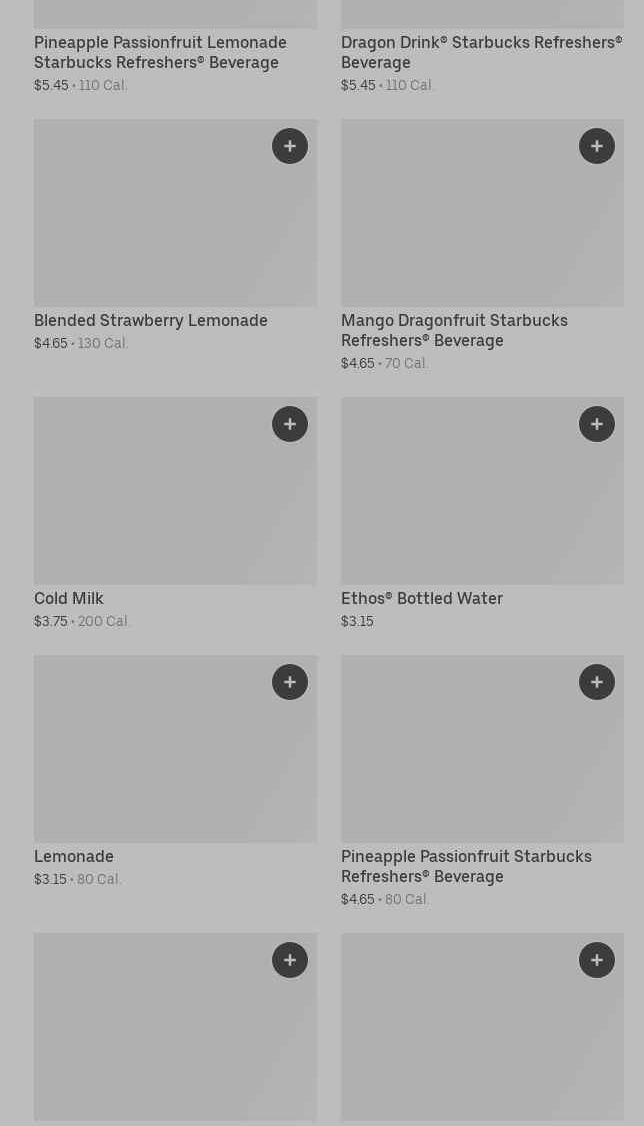Open the Pineapple Passionfruit Lemonade Refreshers title
Screen dimensions: 644x1126
coord(160,52)
